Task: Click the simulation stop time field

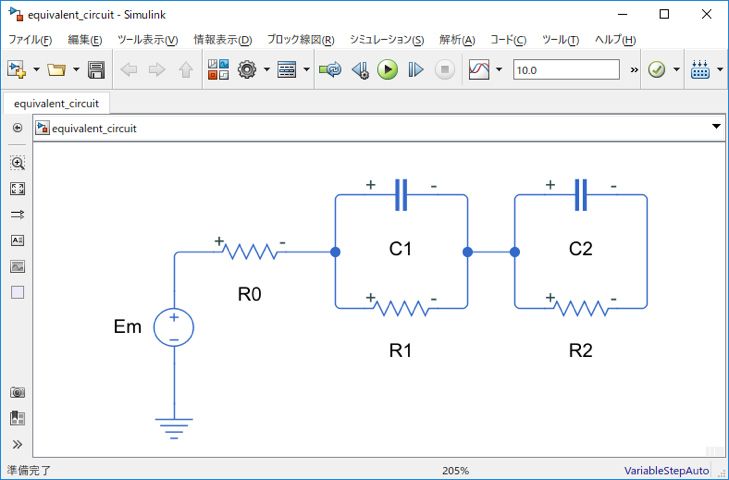Action: [x=565, y=70]
